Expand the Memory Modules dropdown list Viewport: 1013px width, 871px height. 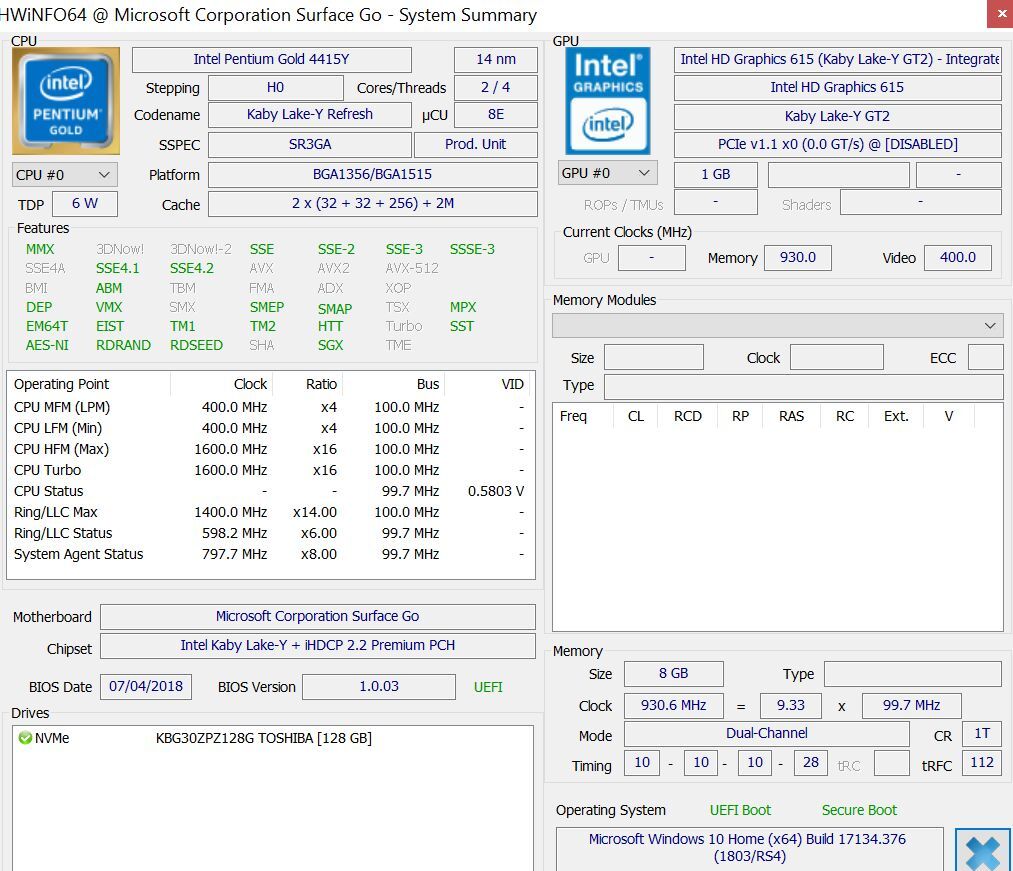tap(777, 326)
